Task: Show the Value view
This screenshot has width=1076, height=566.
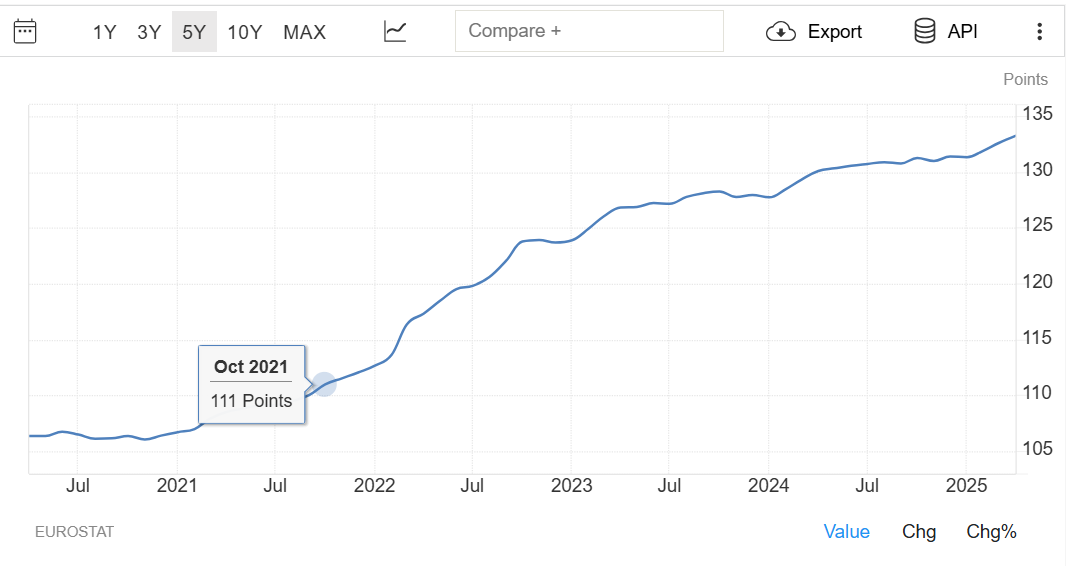Action: point(846,532)
